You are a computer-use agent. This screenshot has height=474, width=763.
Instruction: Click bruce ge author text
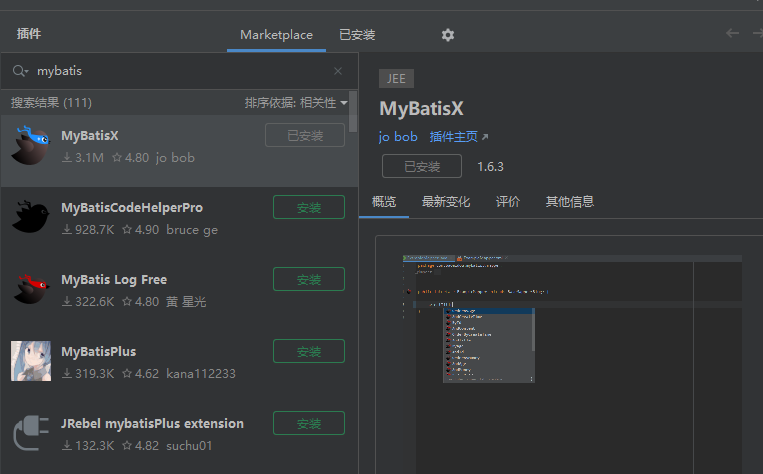click(x=192, y=230)
